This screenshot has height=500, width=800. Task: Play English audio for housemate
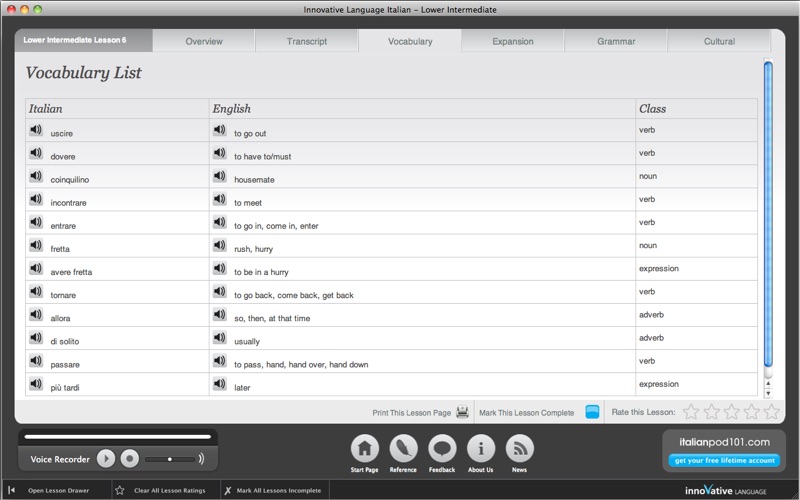(x=219, y=176)
